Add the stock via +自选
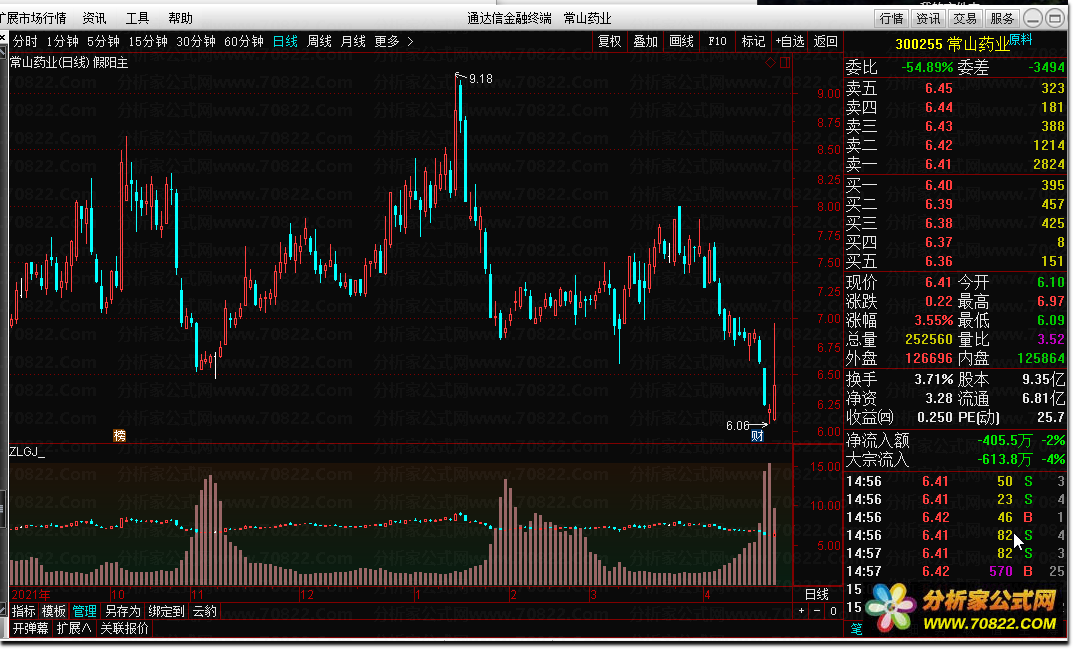 click(790, 42)
